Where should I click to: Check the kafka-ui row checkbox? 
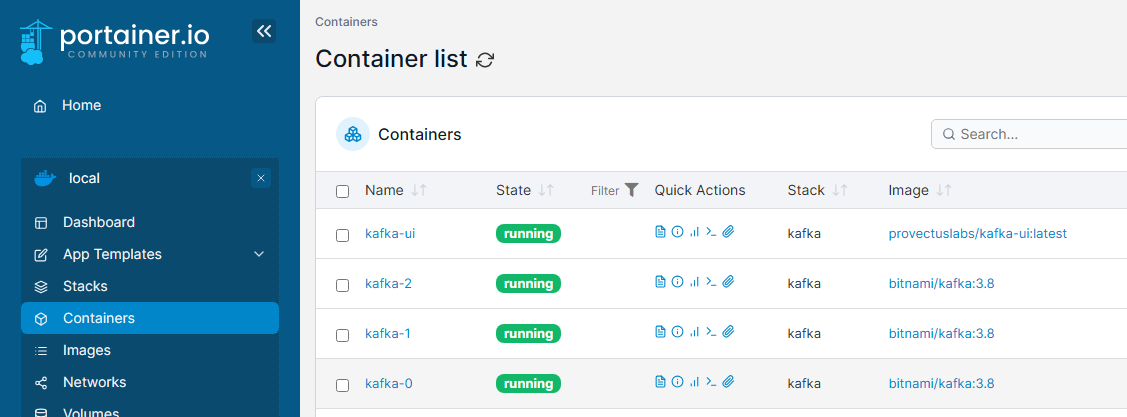point(343,235)
